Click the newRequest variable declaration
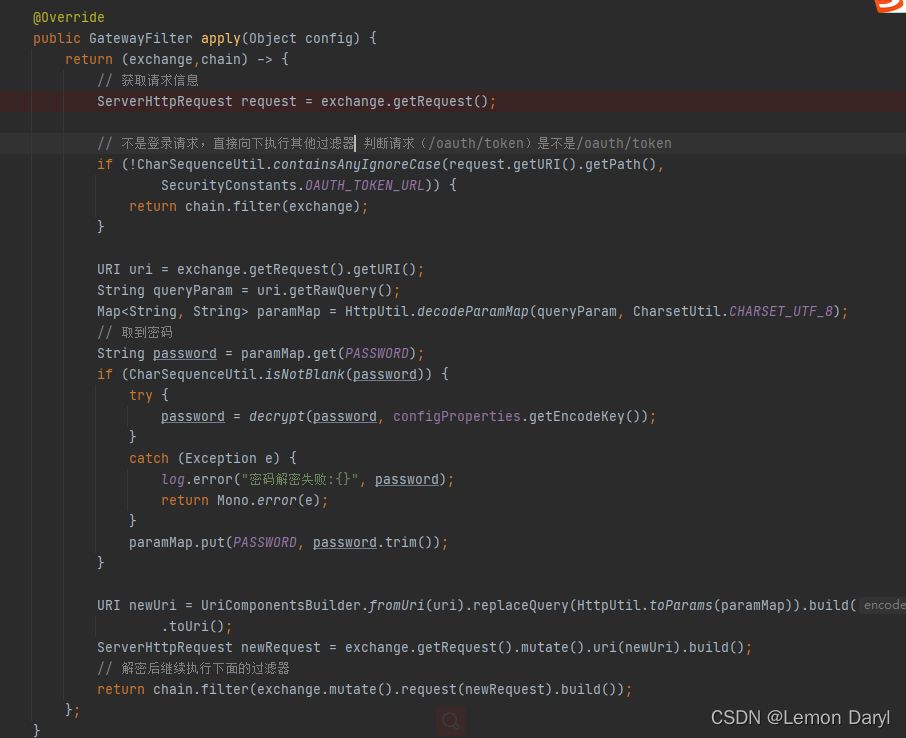Screen dimensions: 906x738 280,647
